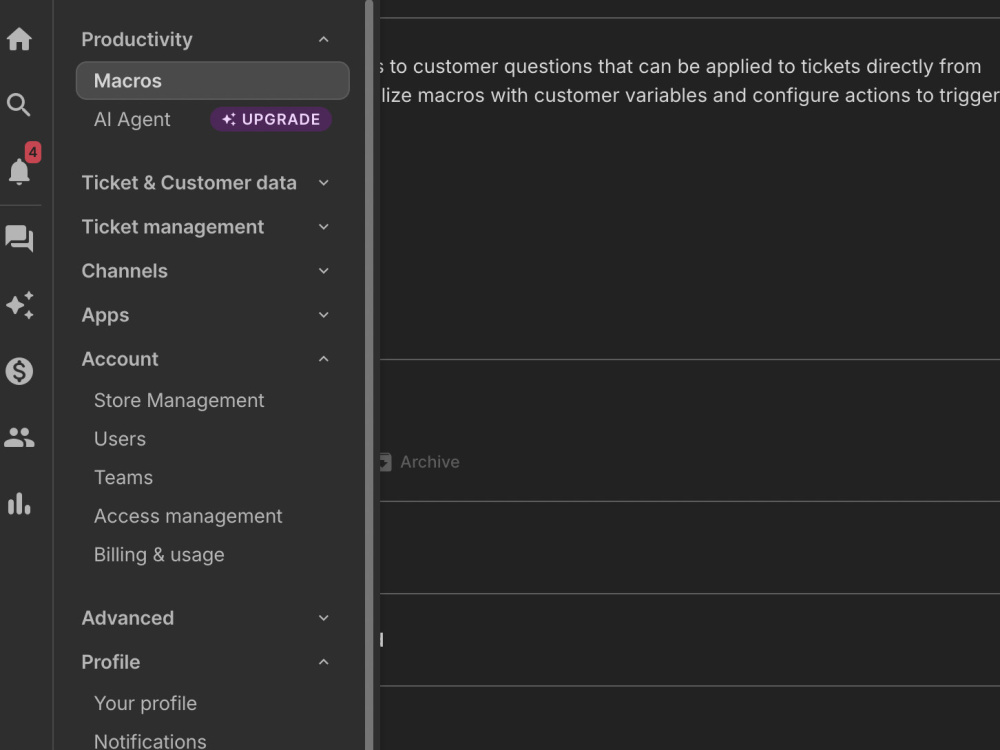Viewport: 1000px width, 750px height.
Task: Open the Customers people icon
Action: click(19, 438)
